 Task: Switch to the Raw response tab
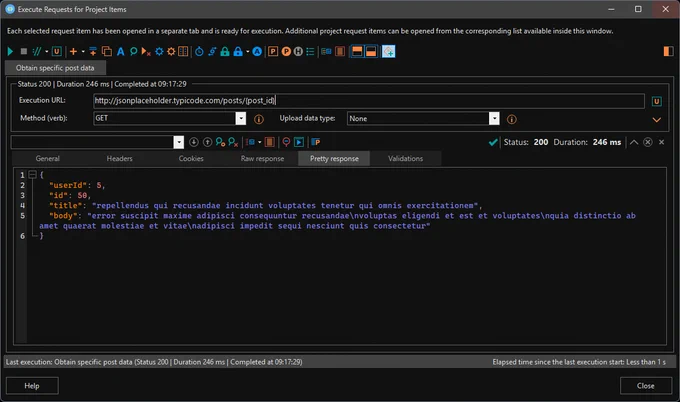click(x=262, y=159)
